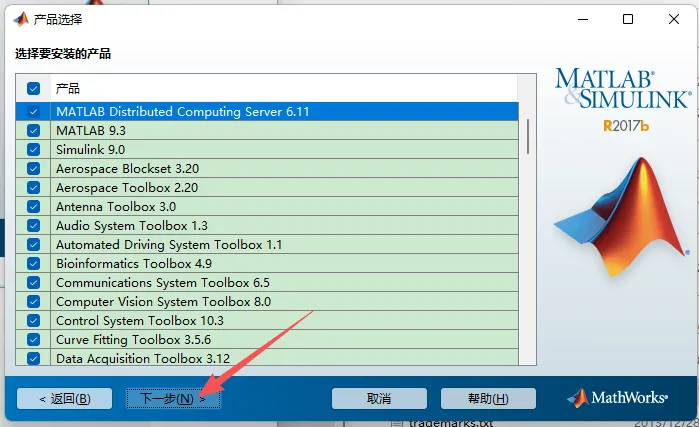Image resolution: width=699 pixels, height=427 pixels.
Task: Uncheck Aerospace Blockset 3.20 checkbox
Action: [33, 168]
